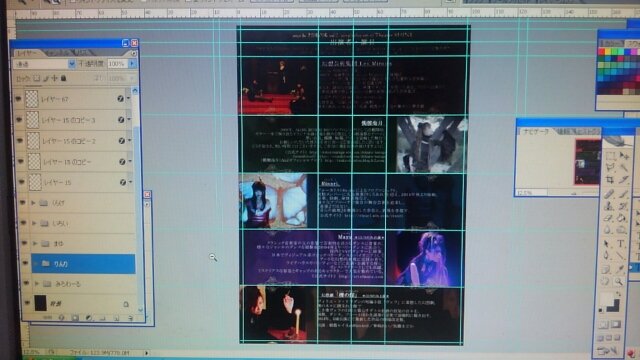
Task: Select the Paint Bucket tool
Action: click(622, 218)
